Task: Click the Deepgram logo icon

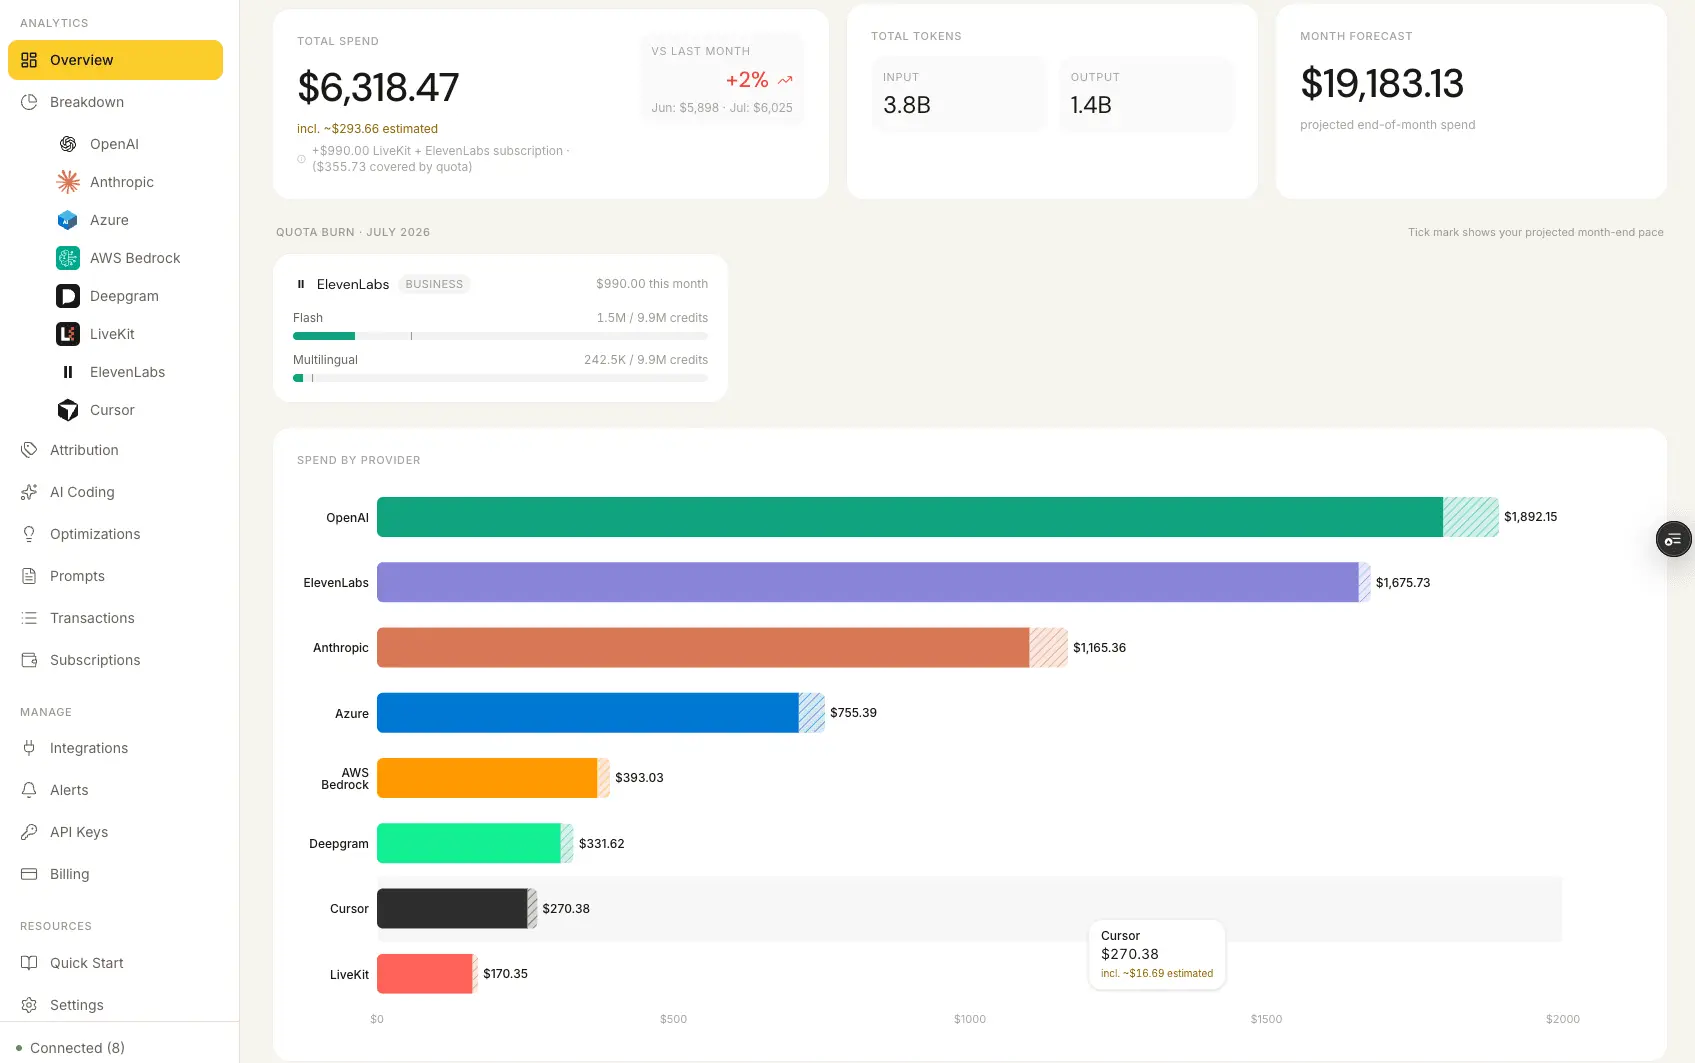Action: pos(68,296)
